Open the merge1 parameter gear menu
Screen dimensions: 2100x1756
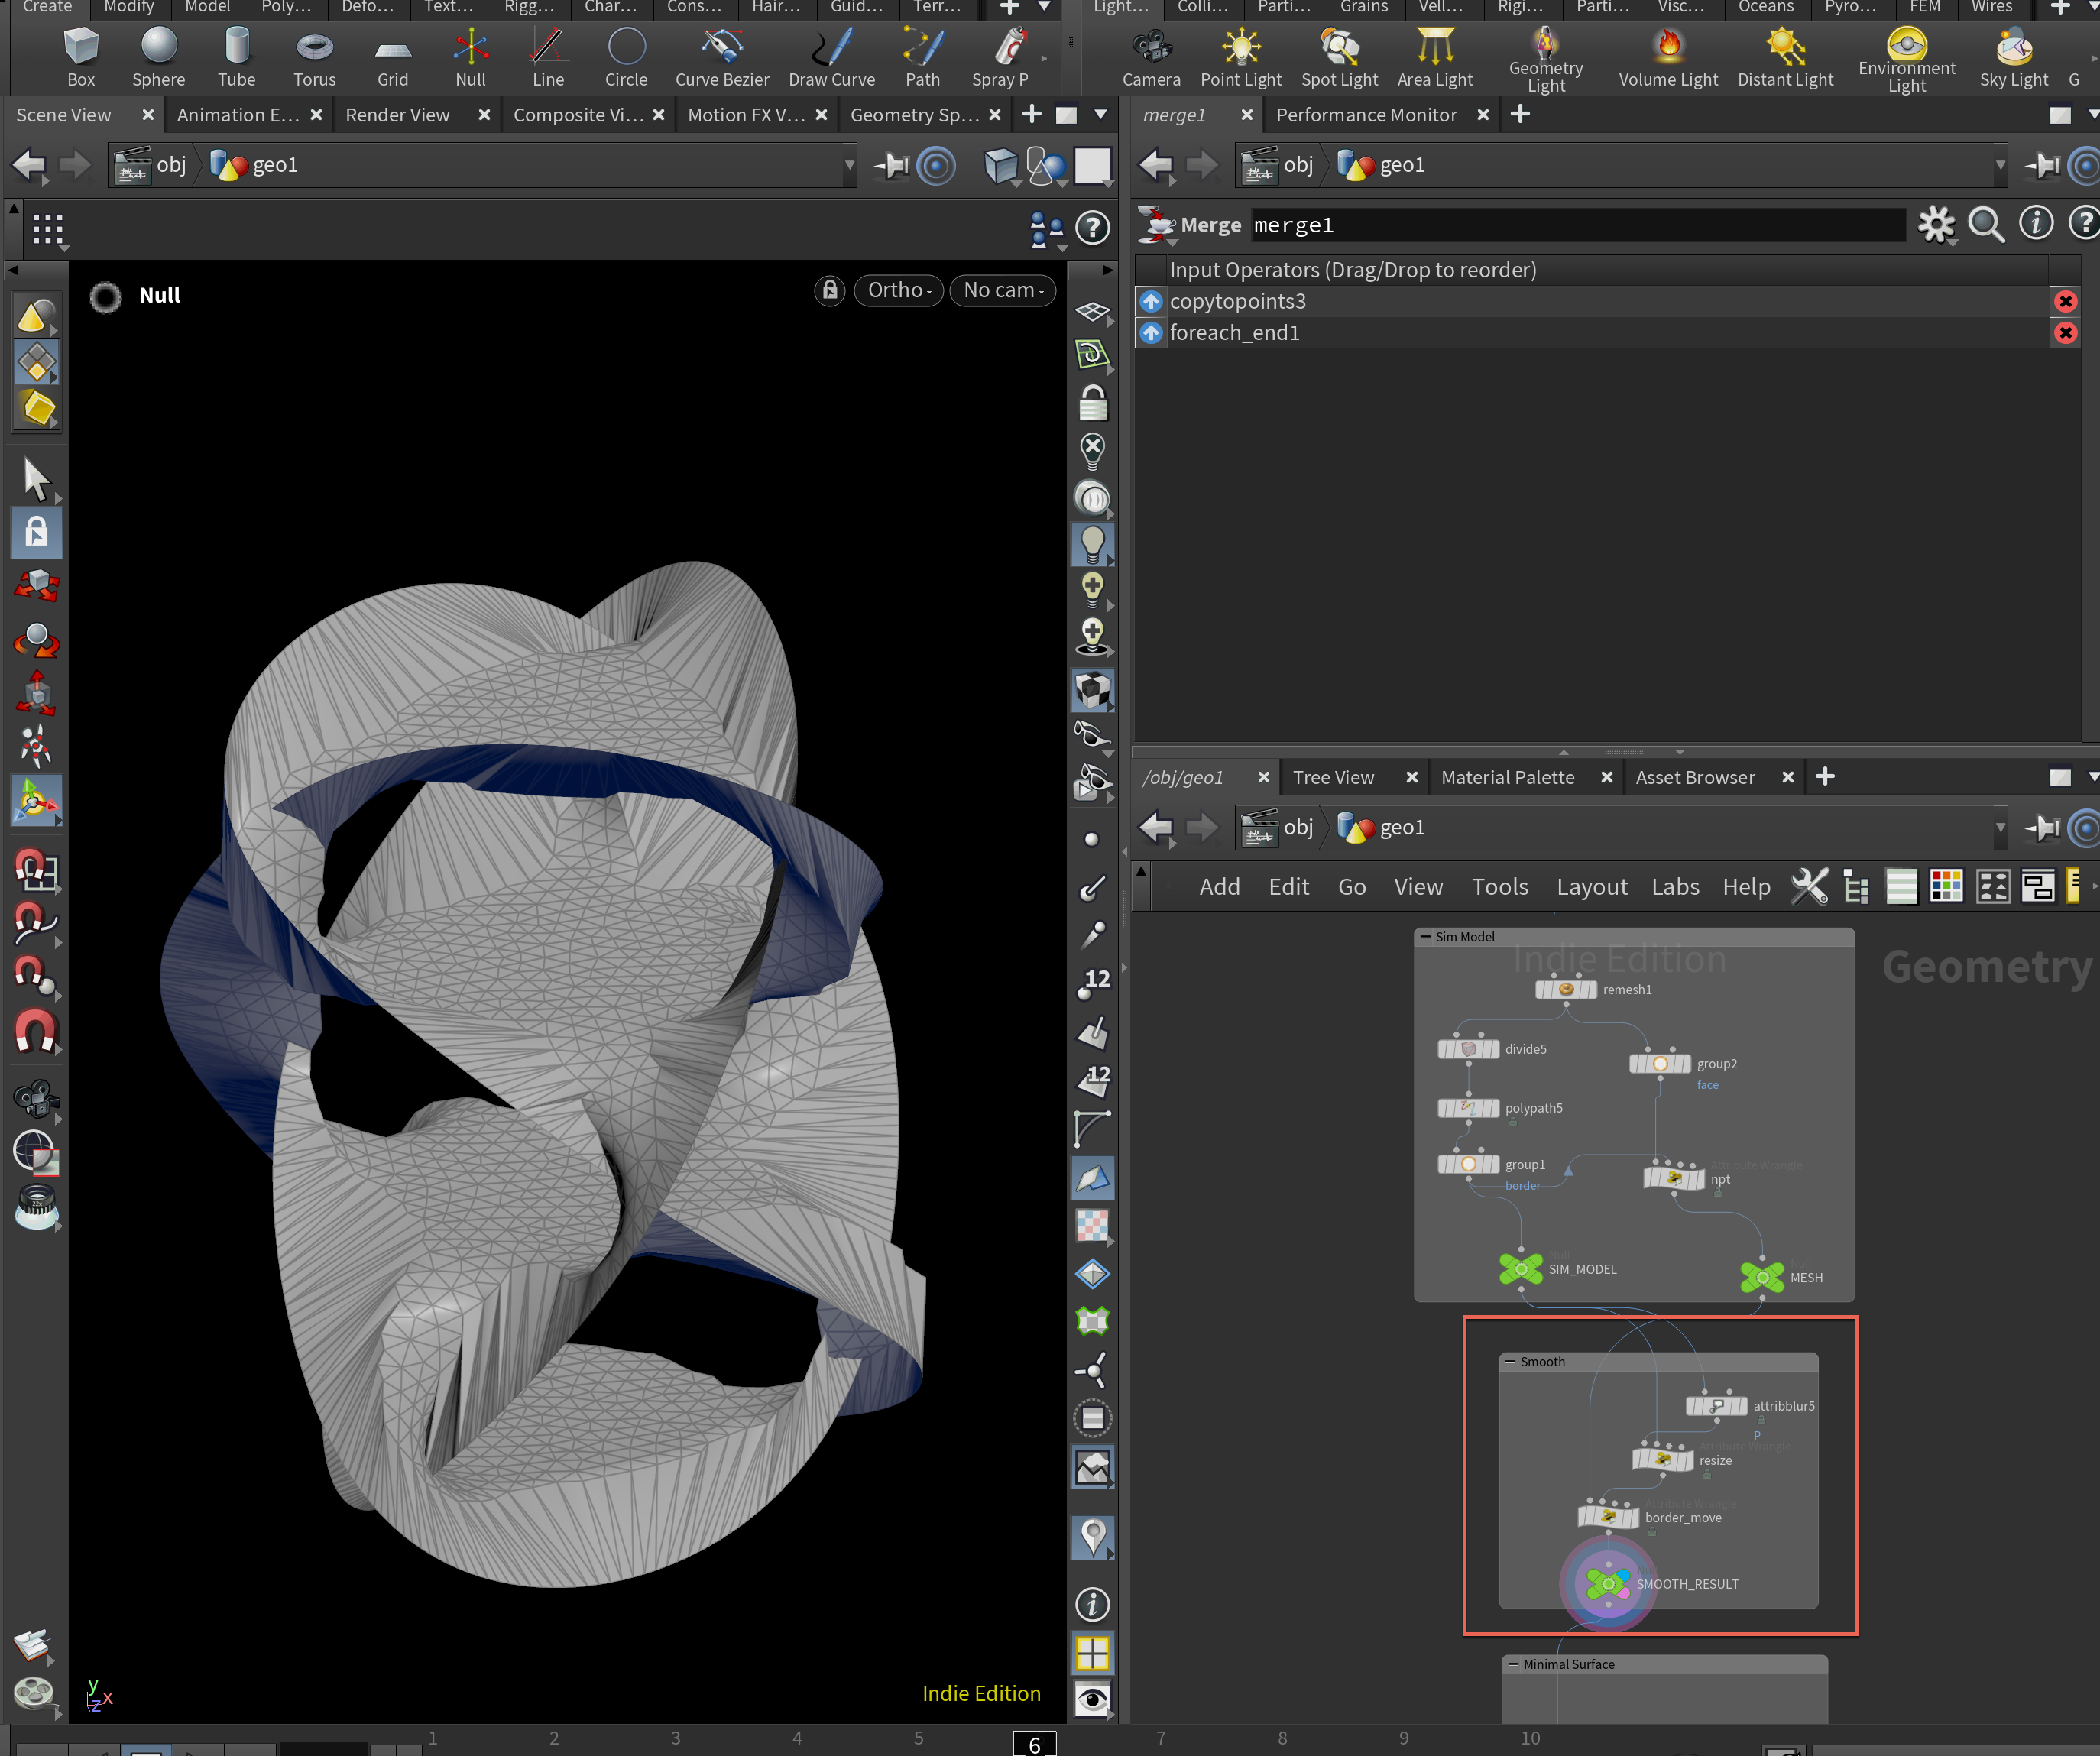coord(1935,224)
